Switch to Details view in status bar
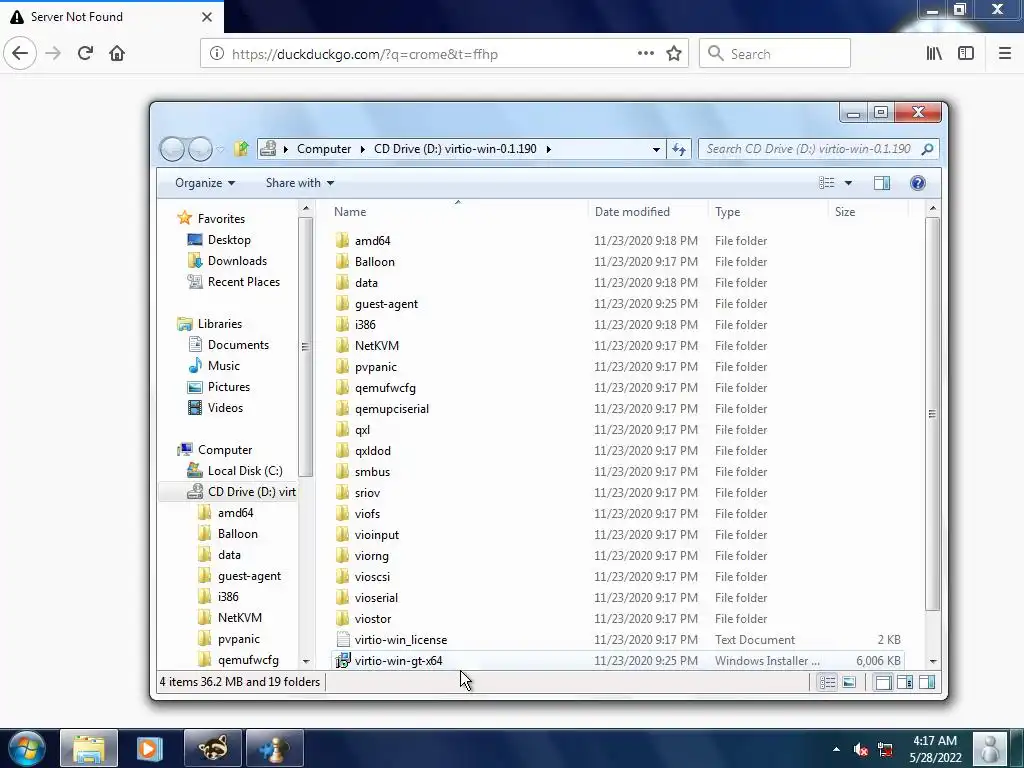Image resolution: width=1024 pixels, height=768 pixels. [827, 682]
